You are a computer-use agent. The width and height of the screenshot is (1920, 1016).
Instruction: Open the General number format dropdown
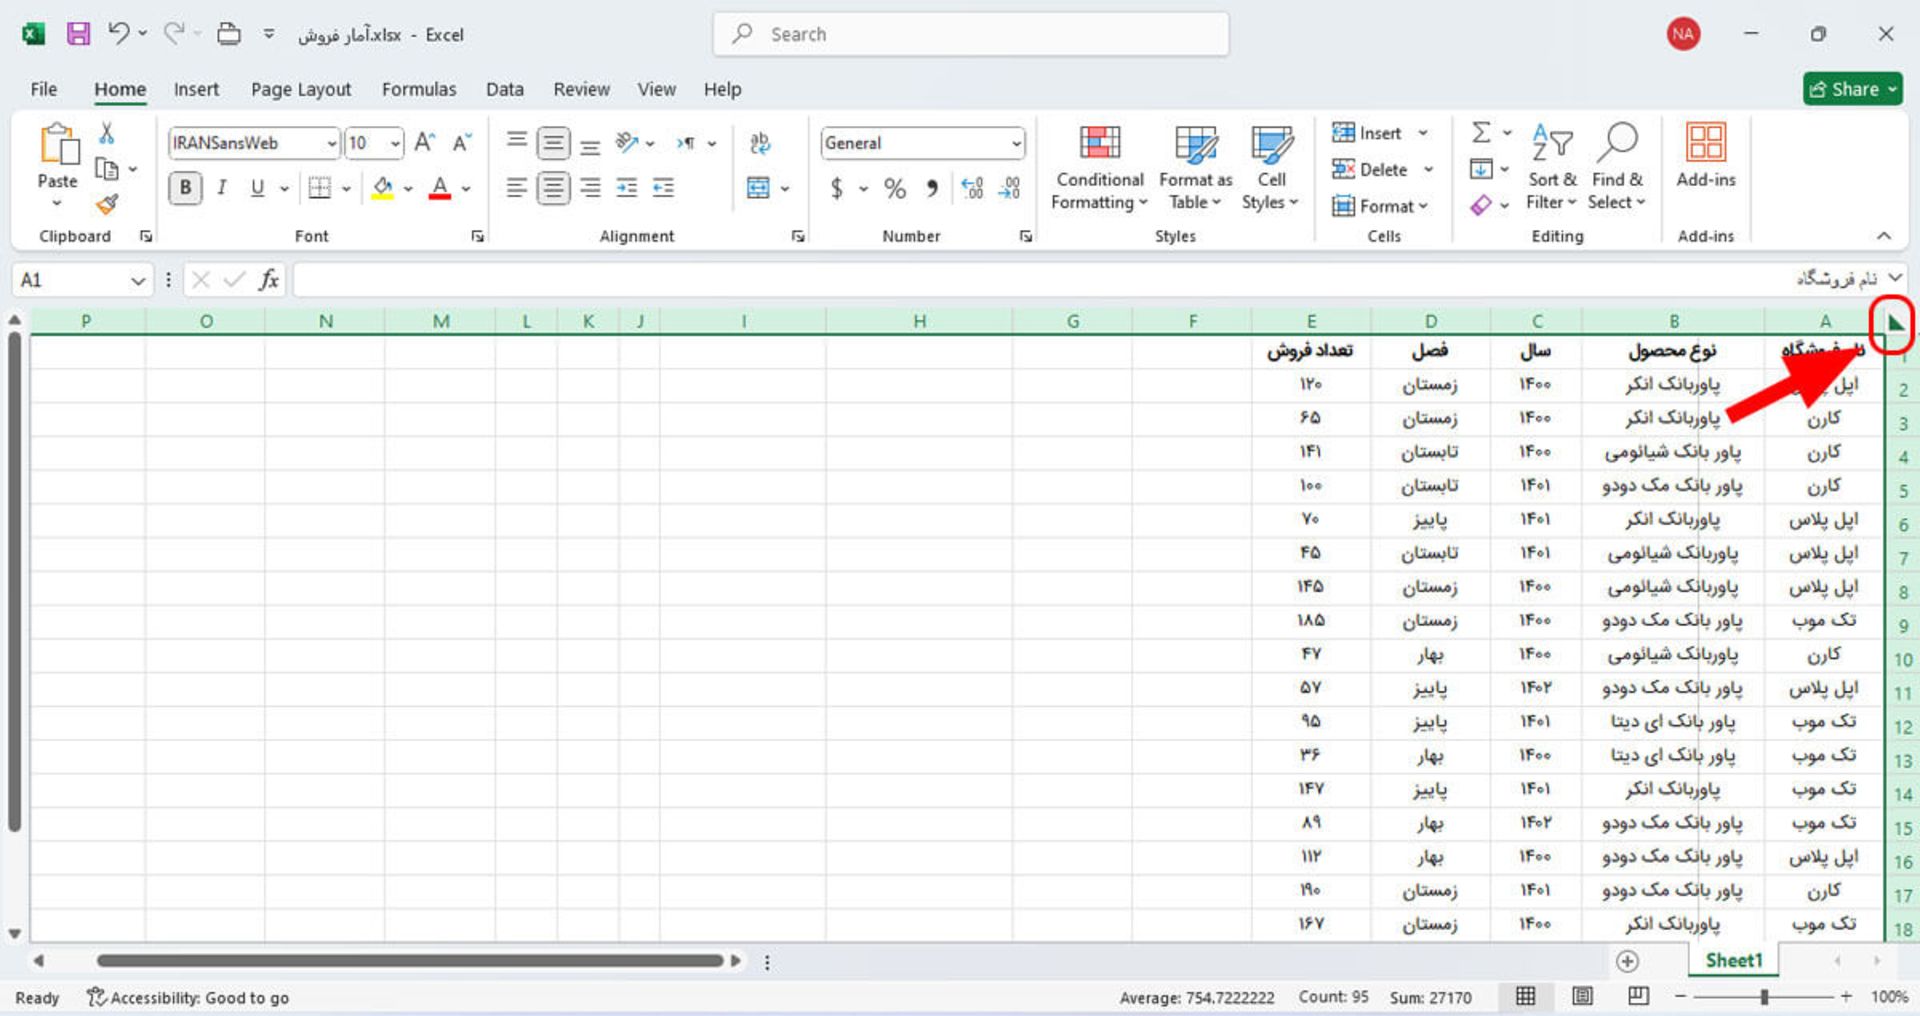[1016, 144]
